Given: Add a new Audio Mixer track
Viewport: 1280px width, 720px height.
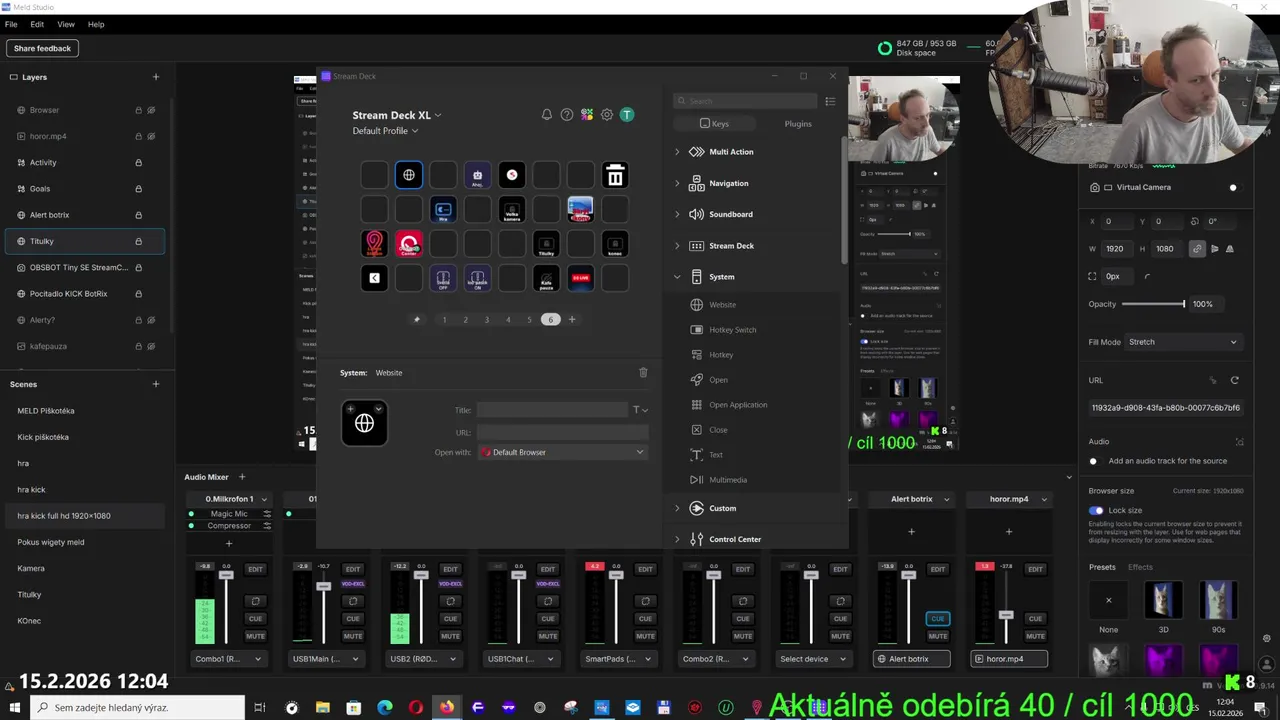Looking at the screenshot, I should click(241, 477).
